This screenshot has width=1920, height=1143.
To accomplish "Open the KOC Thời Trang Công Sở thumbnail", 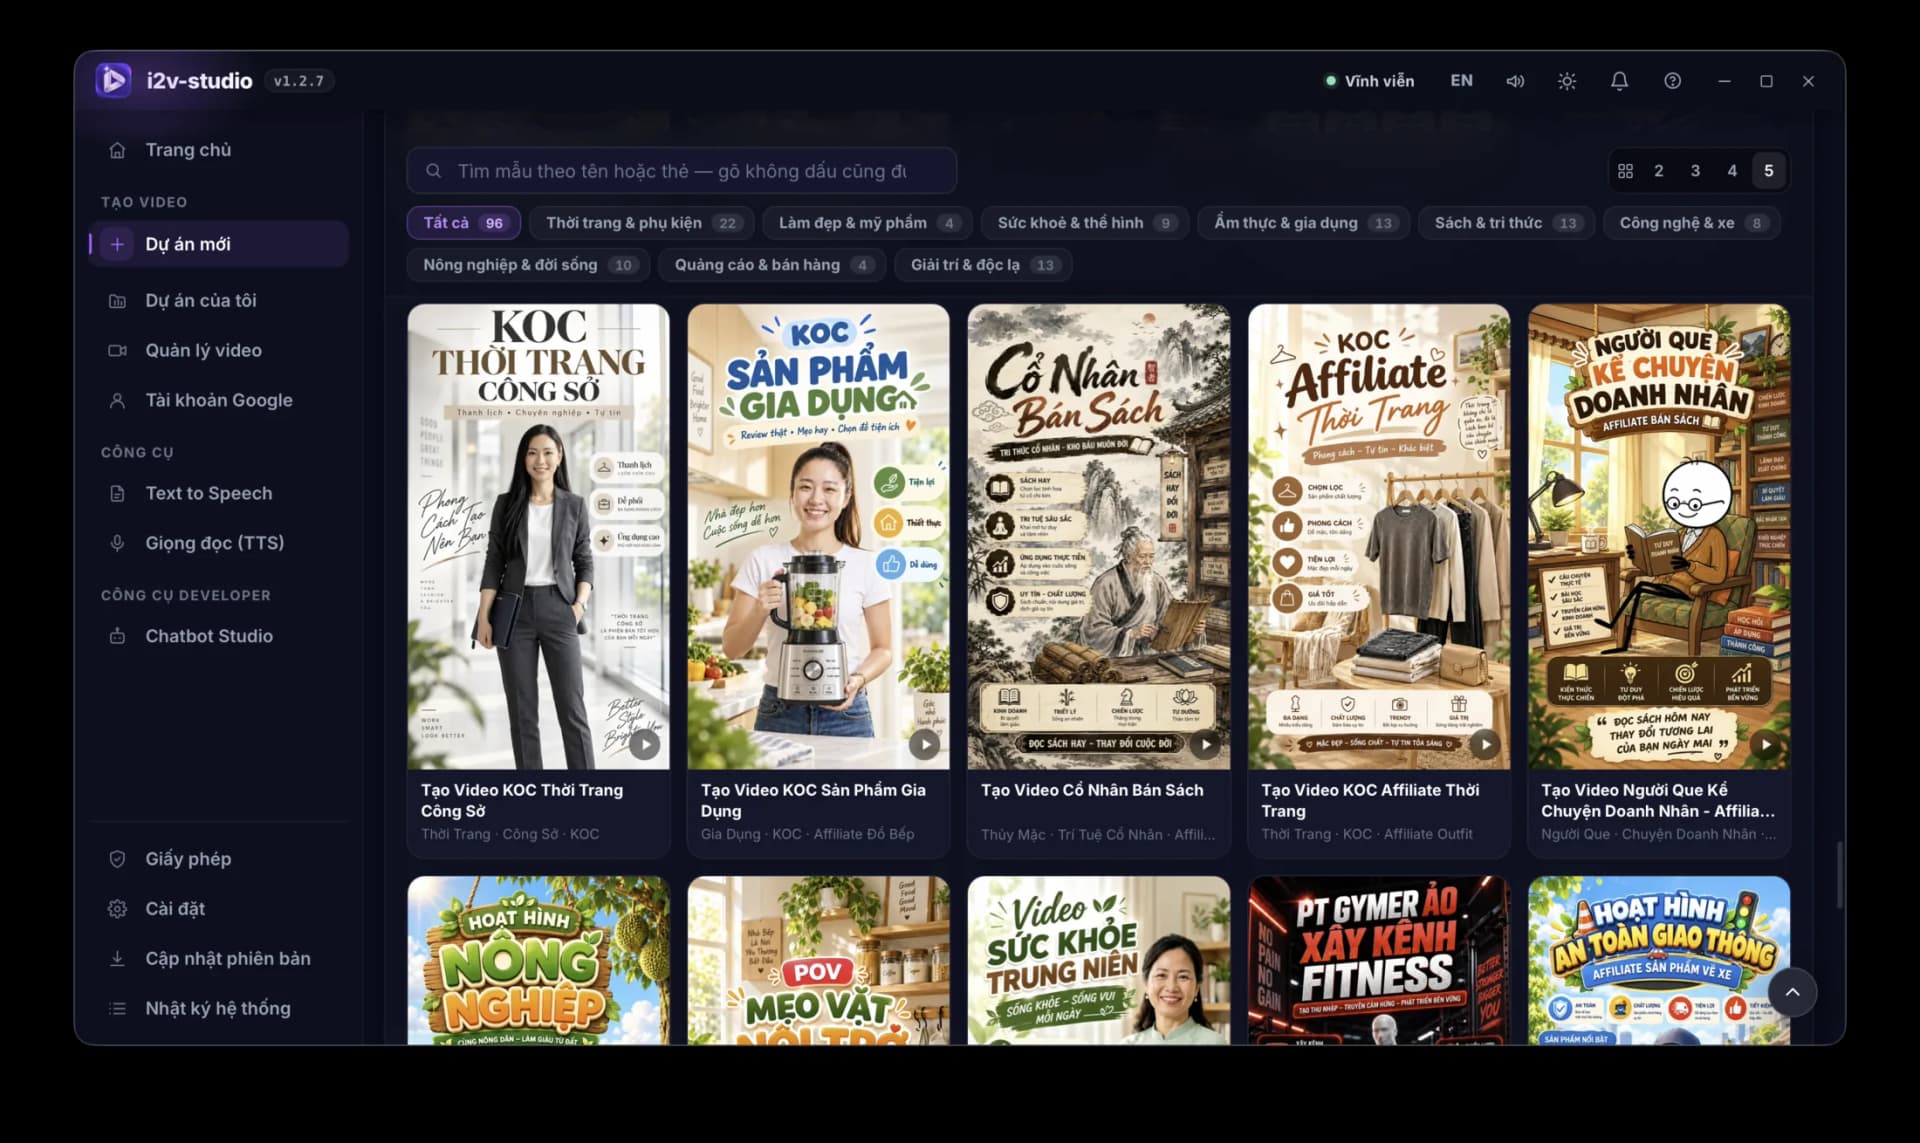I will pyautogui.click(x=539, y=537).
